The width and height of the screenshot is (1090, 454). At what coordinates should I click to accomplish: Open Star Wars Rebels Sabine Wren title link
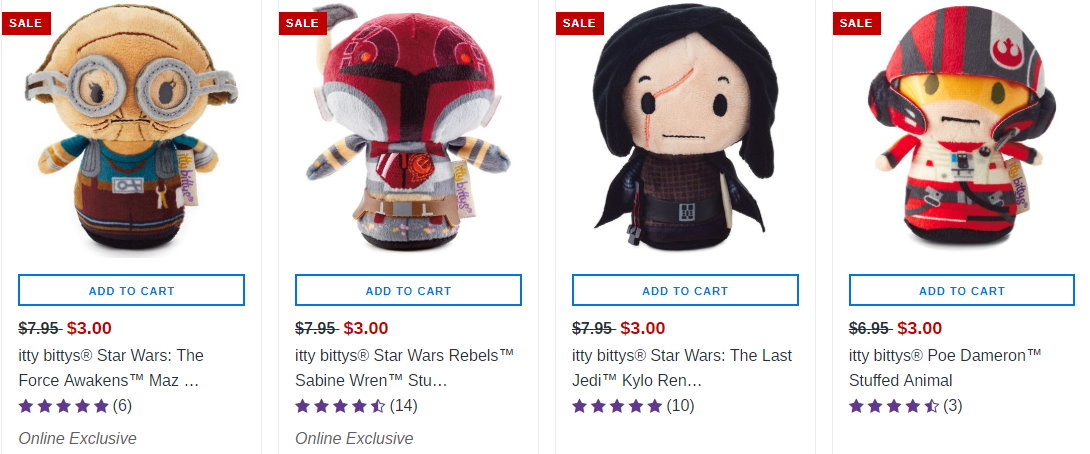[x=404, y=367]
